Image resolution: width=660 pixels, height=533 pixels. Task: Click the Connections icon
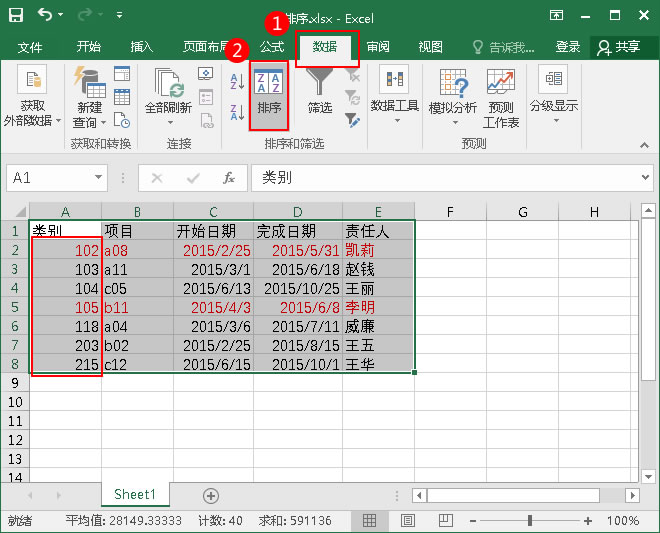(206, 74)
